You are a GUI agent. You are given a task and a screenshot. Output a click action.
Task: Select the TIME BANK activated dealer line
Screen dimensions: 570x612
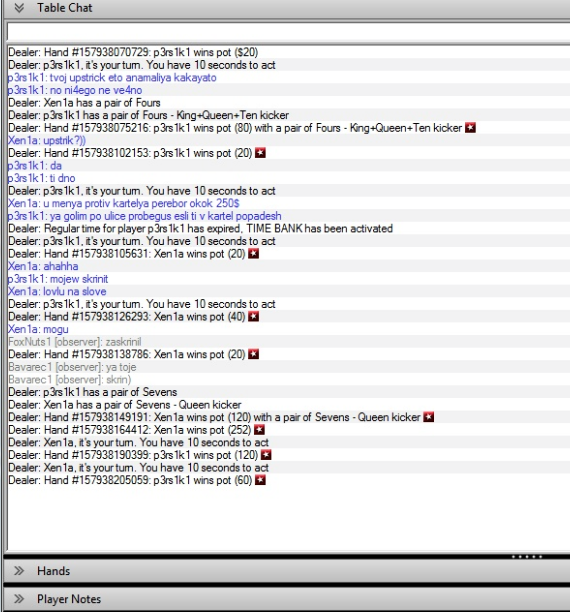tap(200, 228)
